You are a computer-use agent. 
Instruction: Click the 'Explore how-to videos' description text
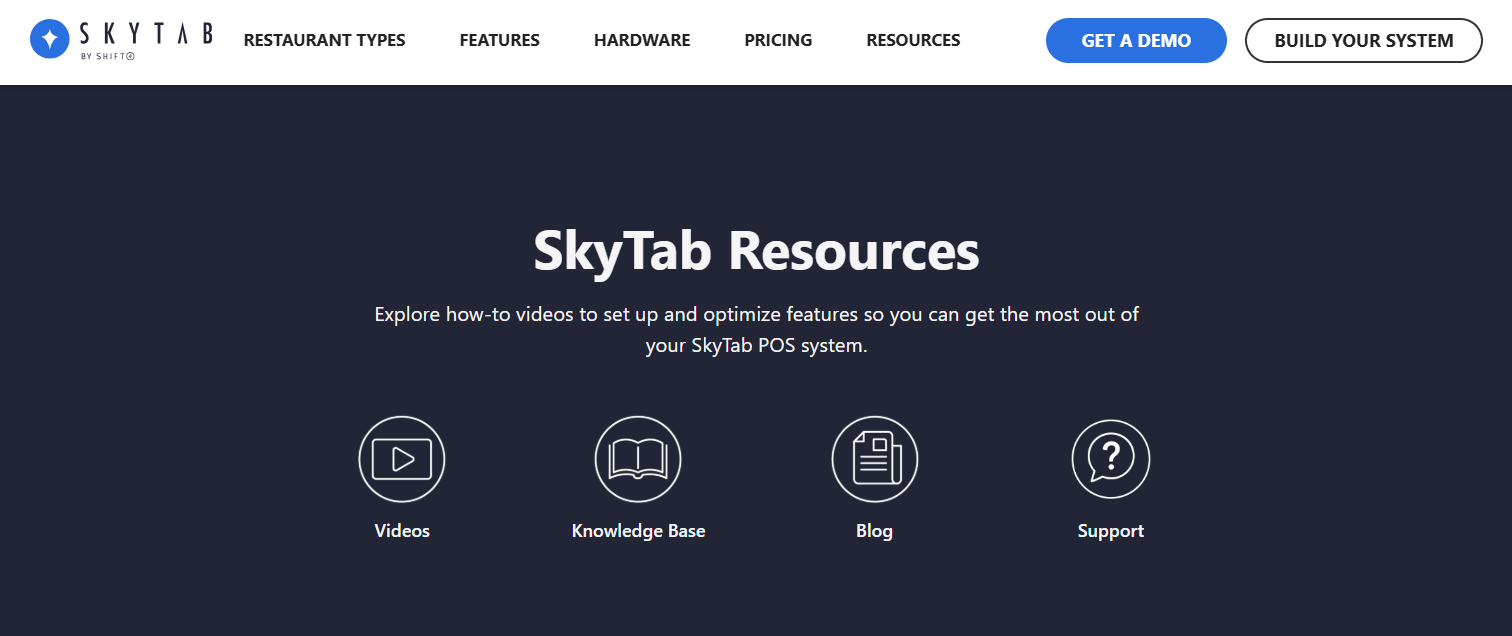coord(756,330)
